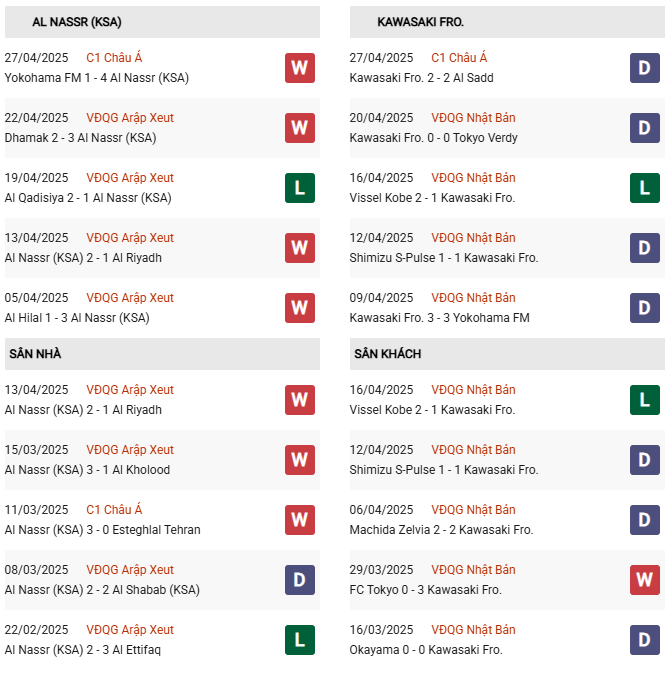The height and width of the screenshot is (681, 669).
Task: Open the AL NASSR (KSA) header tab
Action: click(77, 22)
